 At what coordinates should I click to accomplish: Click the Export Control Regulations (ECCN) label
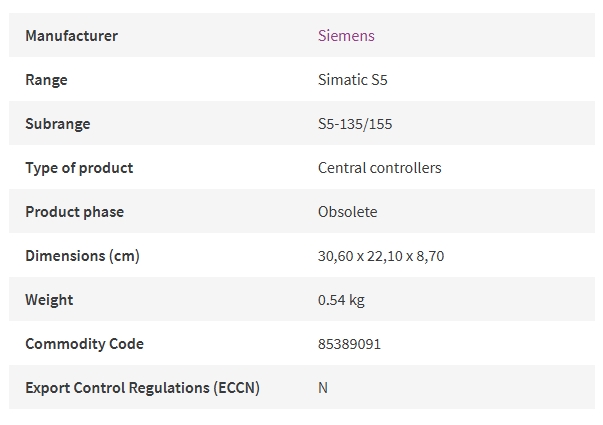(142, 388)
